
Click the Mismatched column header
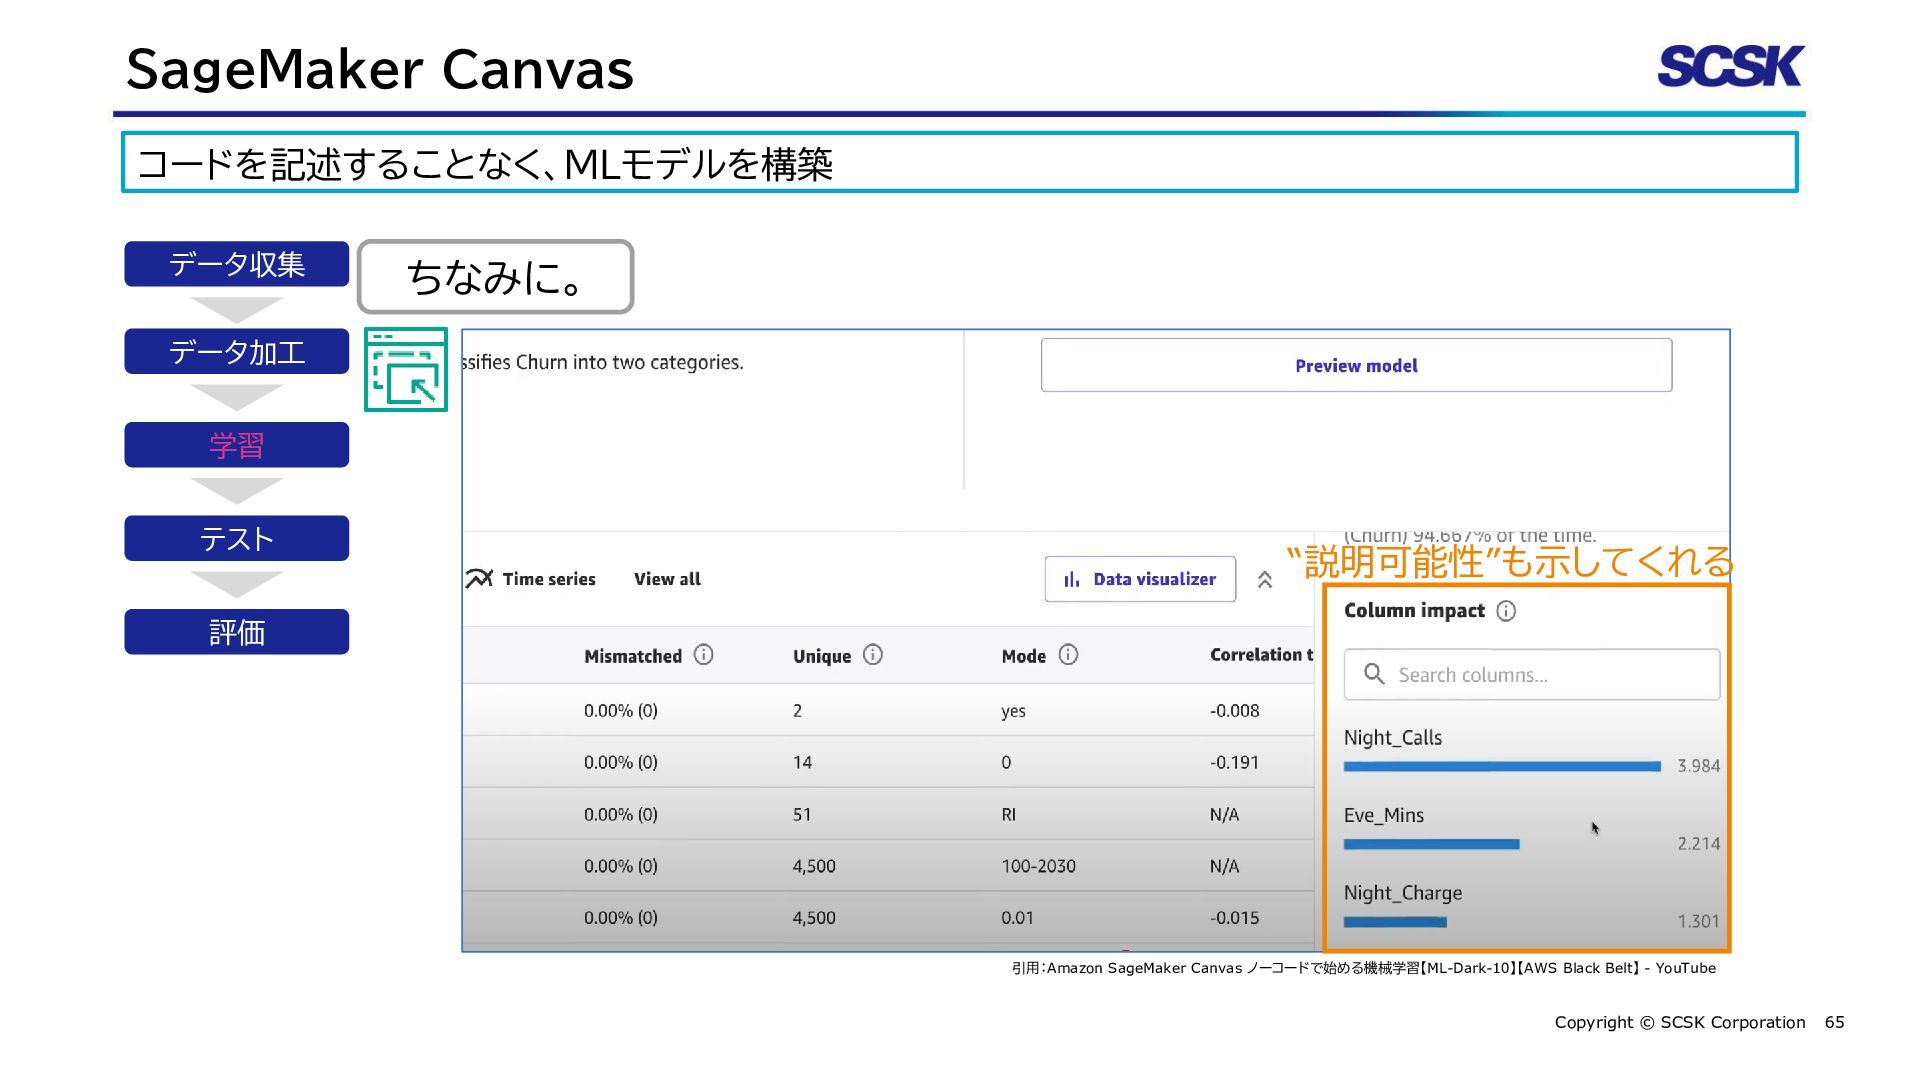click(633, 656)
